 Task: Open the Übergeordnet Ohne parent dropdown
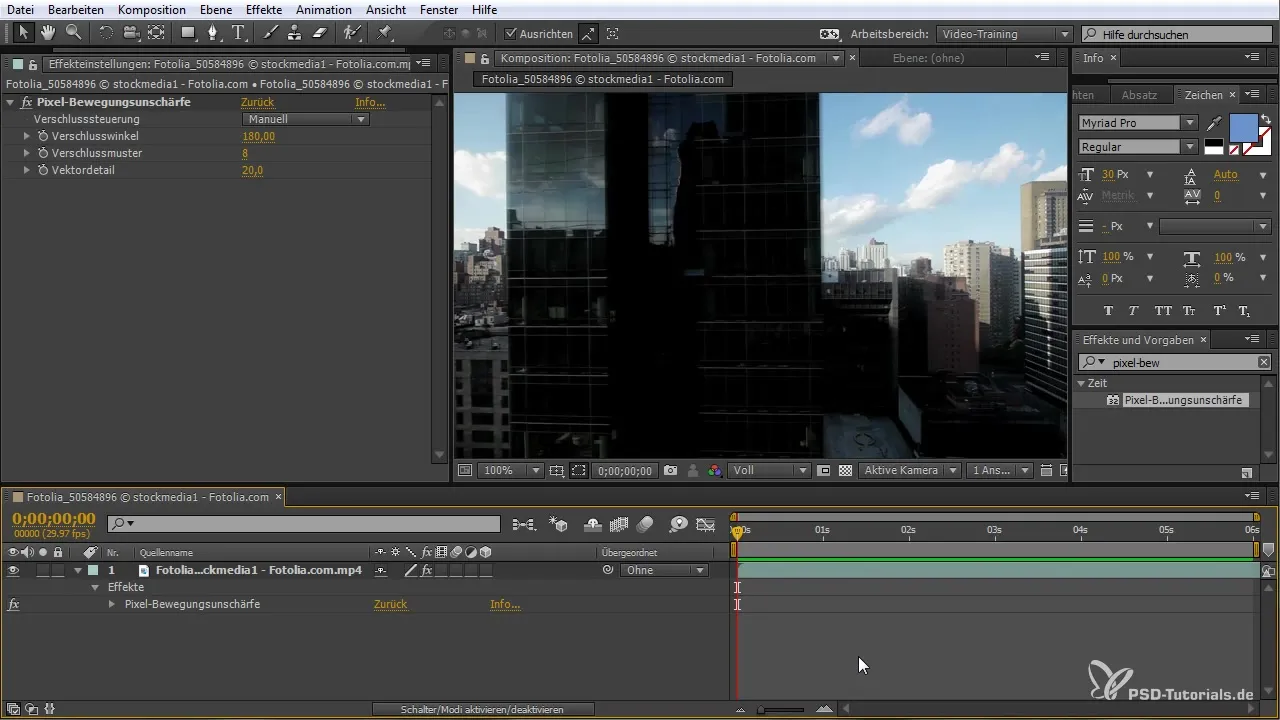pyautogui.click(x=663, y=570)
